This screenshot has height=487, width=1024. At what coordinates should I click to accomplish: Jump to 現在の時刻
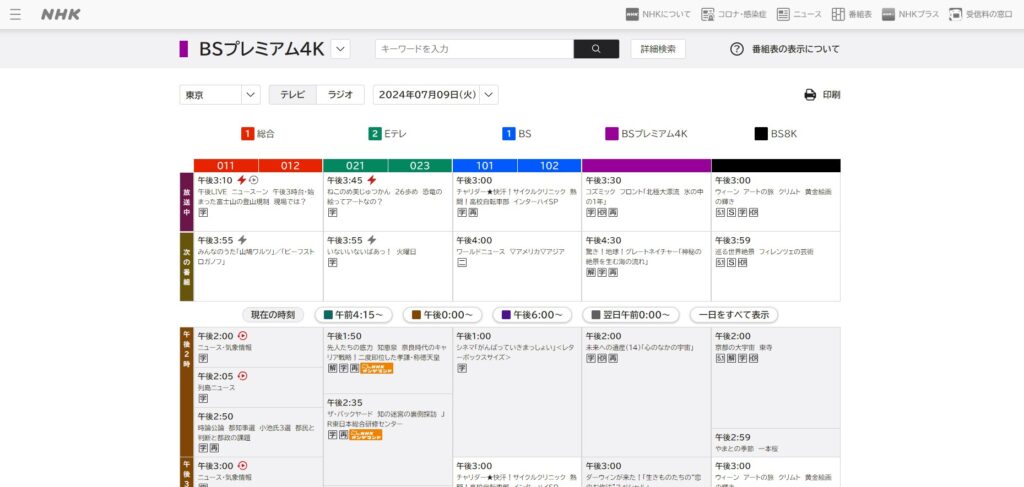click(273, 315)
